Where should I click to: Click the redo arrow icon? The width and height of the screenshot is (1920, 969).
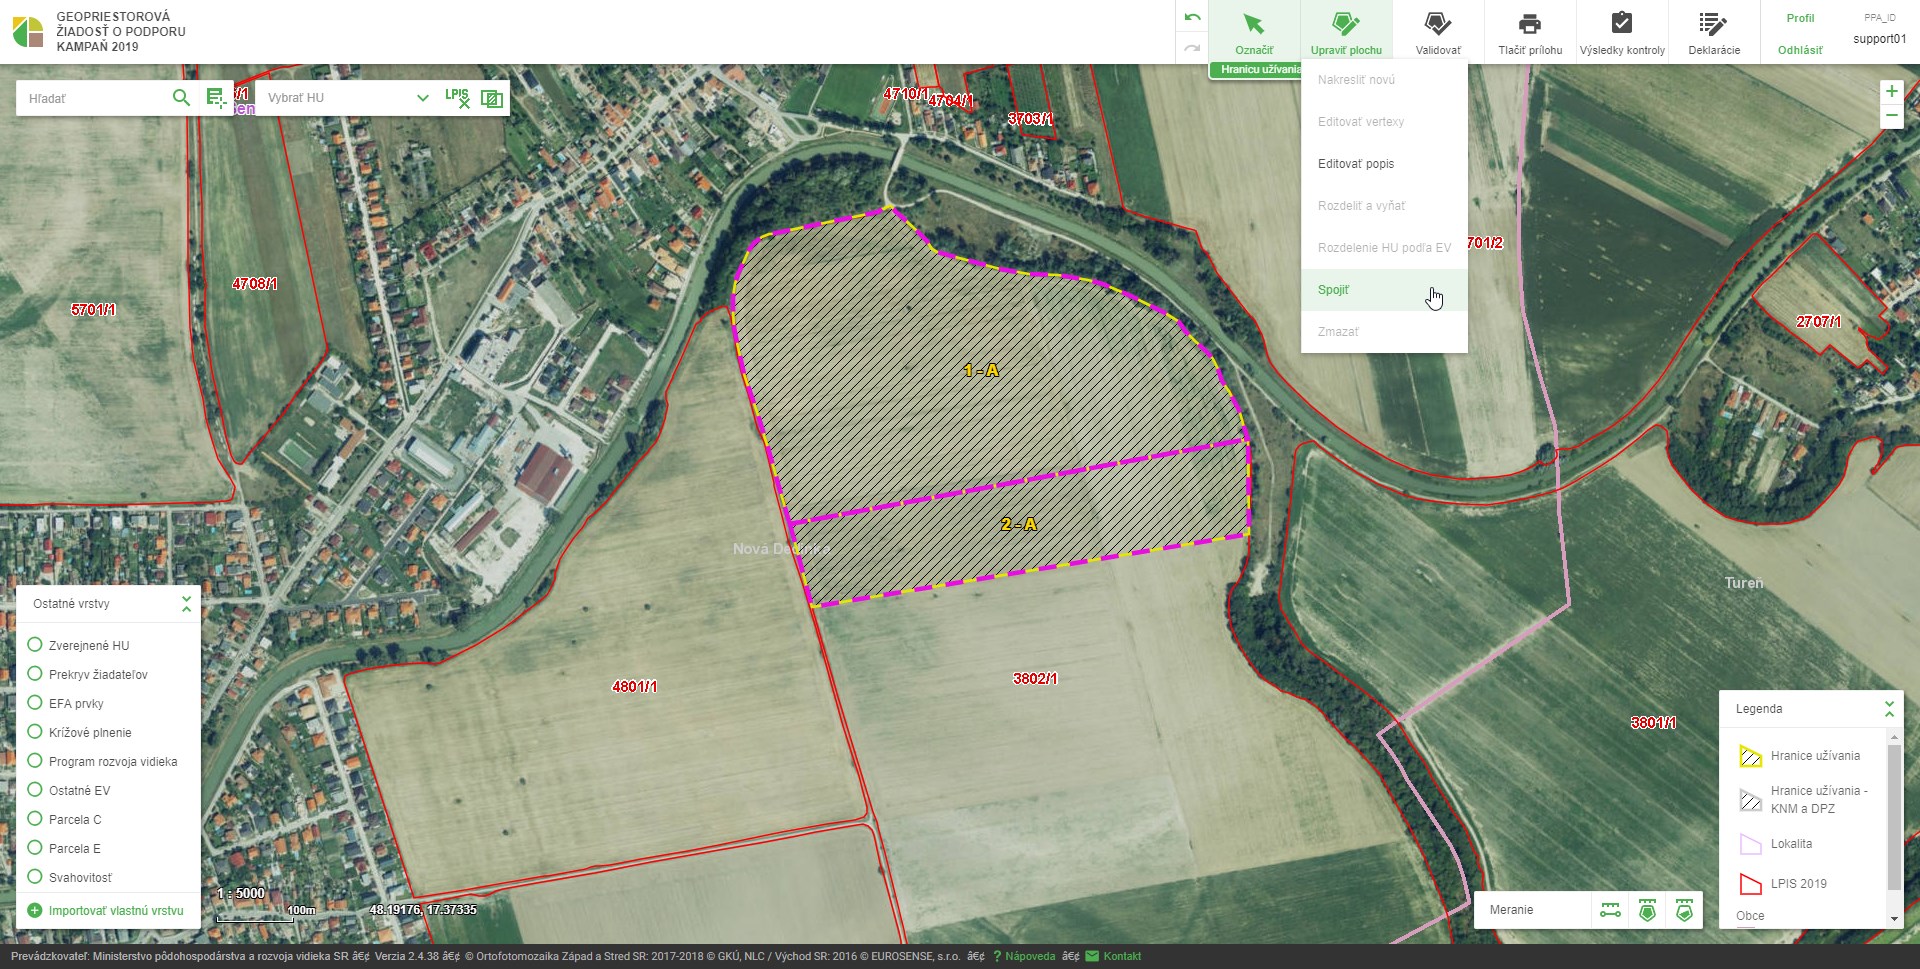coord(1192,47)
